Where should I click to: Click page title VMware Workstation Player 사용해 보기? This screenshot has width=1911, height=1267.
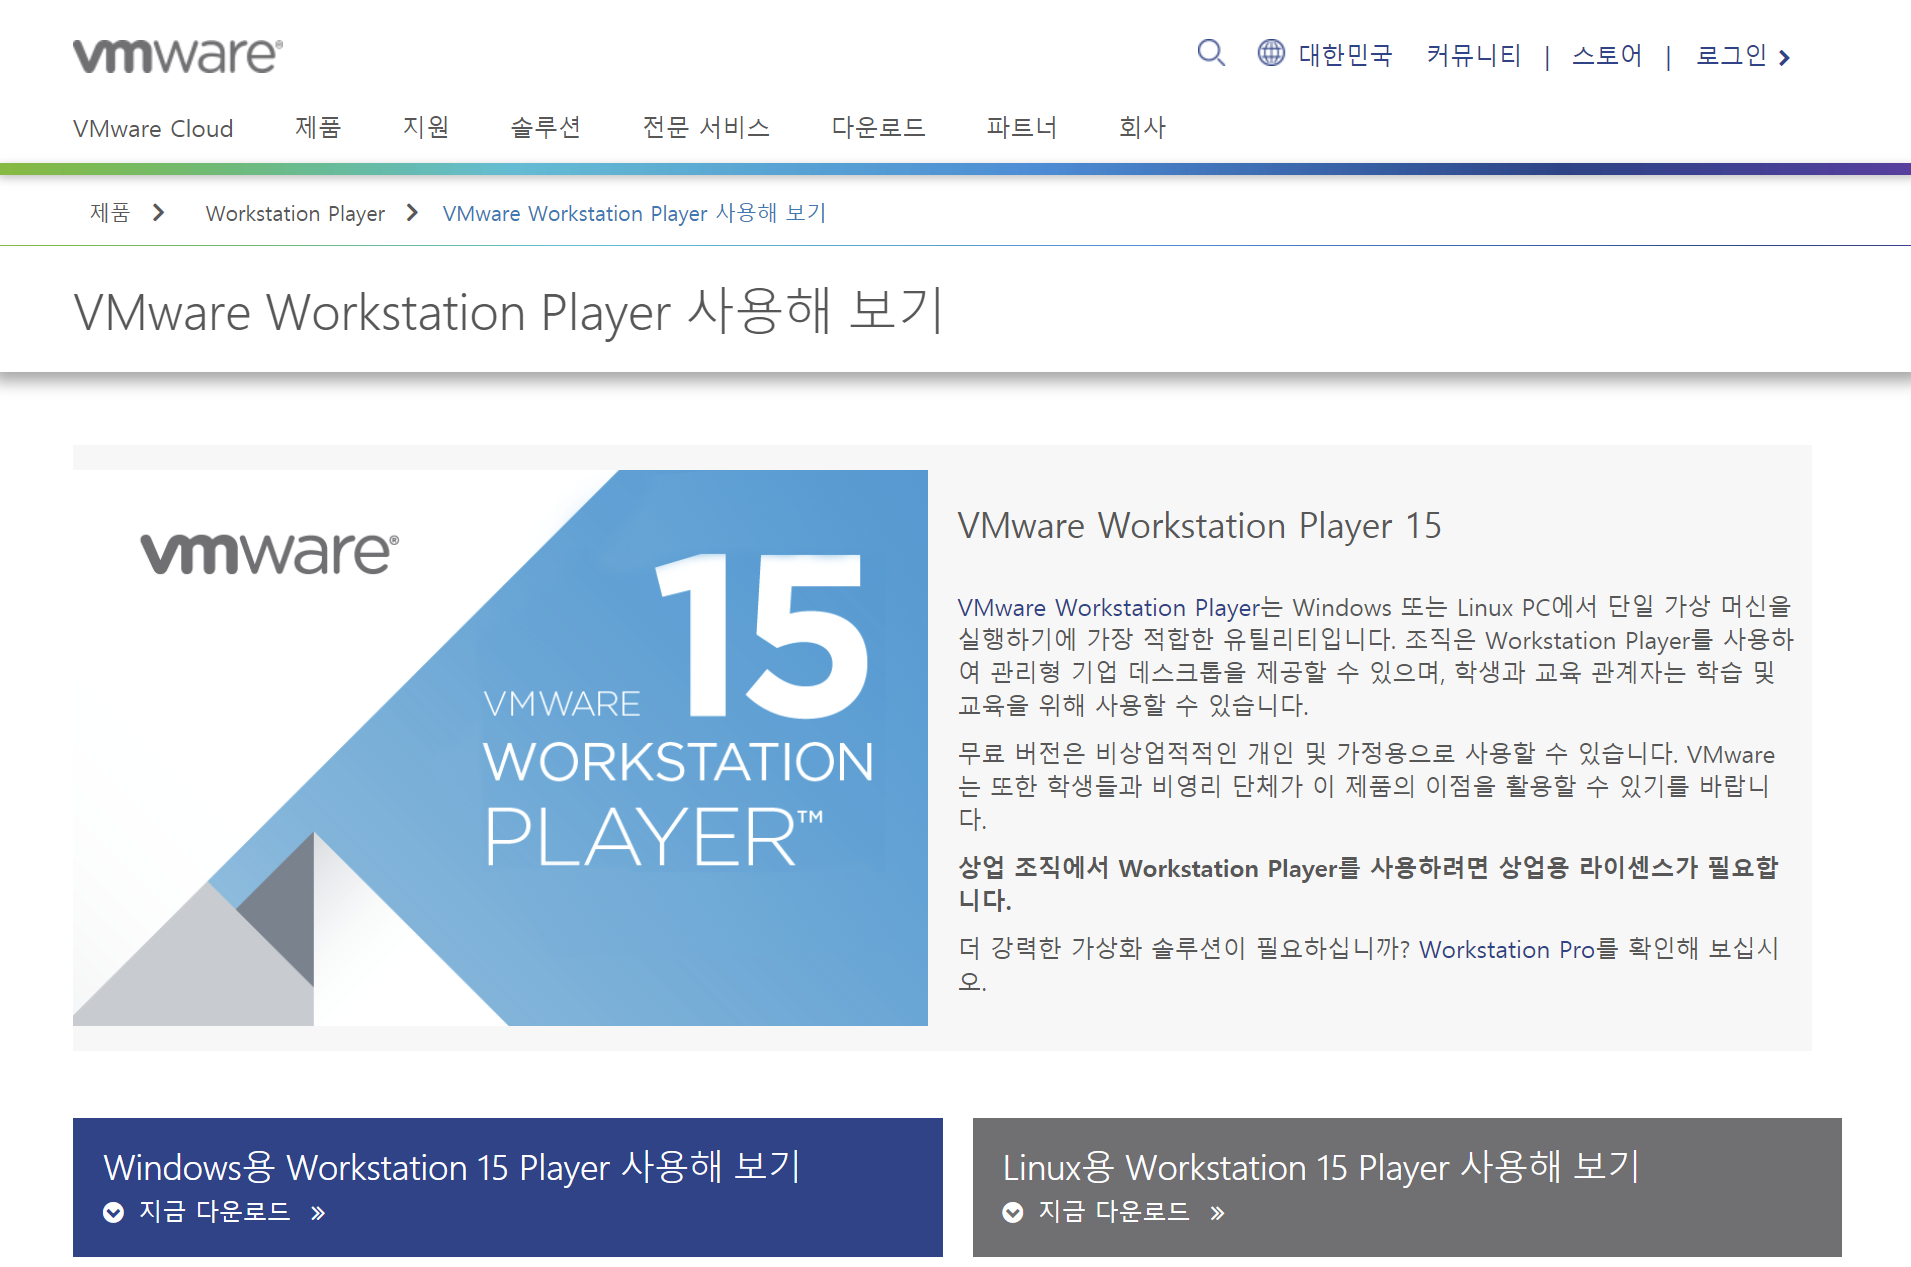coord(509,312)
